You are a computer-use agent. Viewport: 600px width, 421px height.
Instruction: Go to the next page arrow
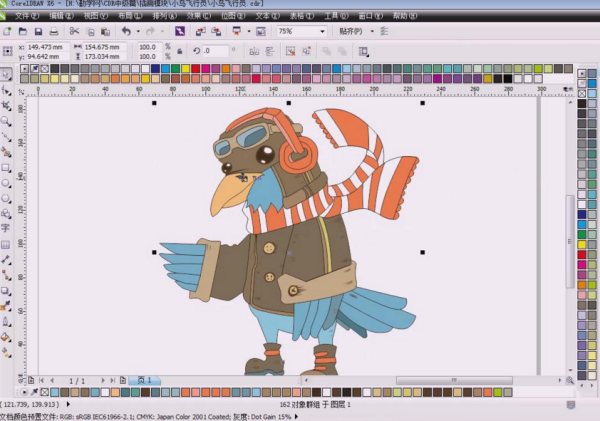tap(103, 380)
